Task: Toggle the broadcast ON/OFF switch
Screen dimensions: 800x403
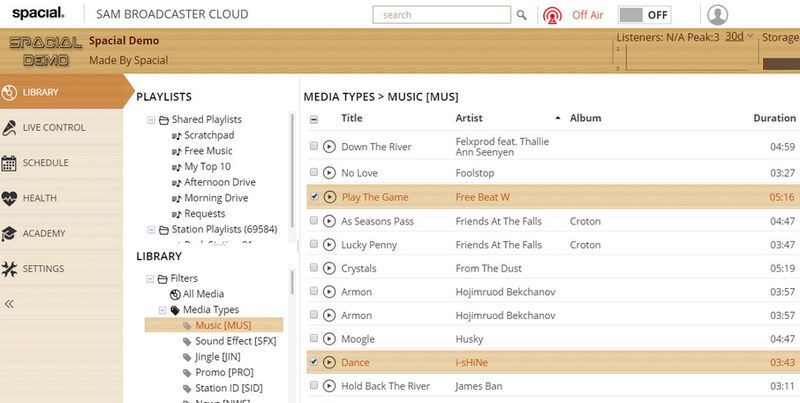Action: click(x=644, y=15)
